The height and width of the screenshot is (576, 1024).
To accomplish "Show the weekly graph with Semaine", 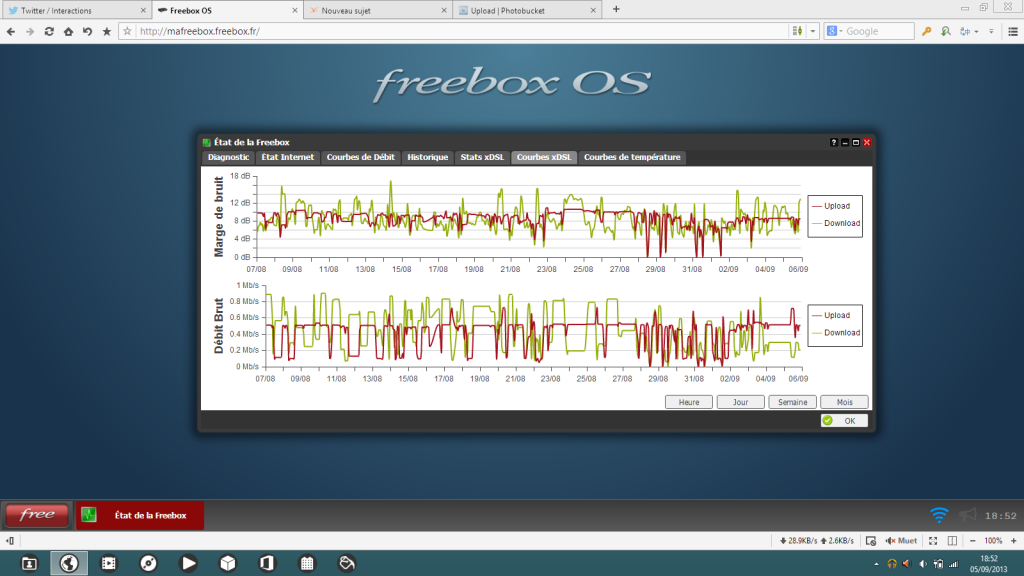I will click(792, 402).
